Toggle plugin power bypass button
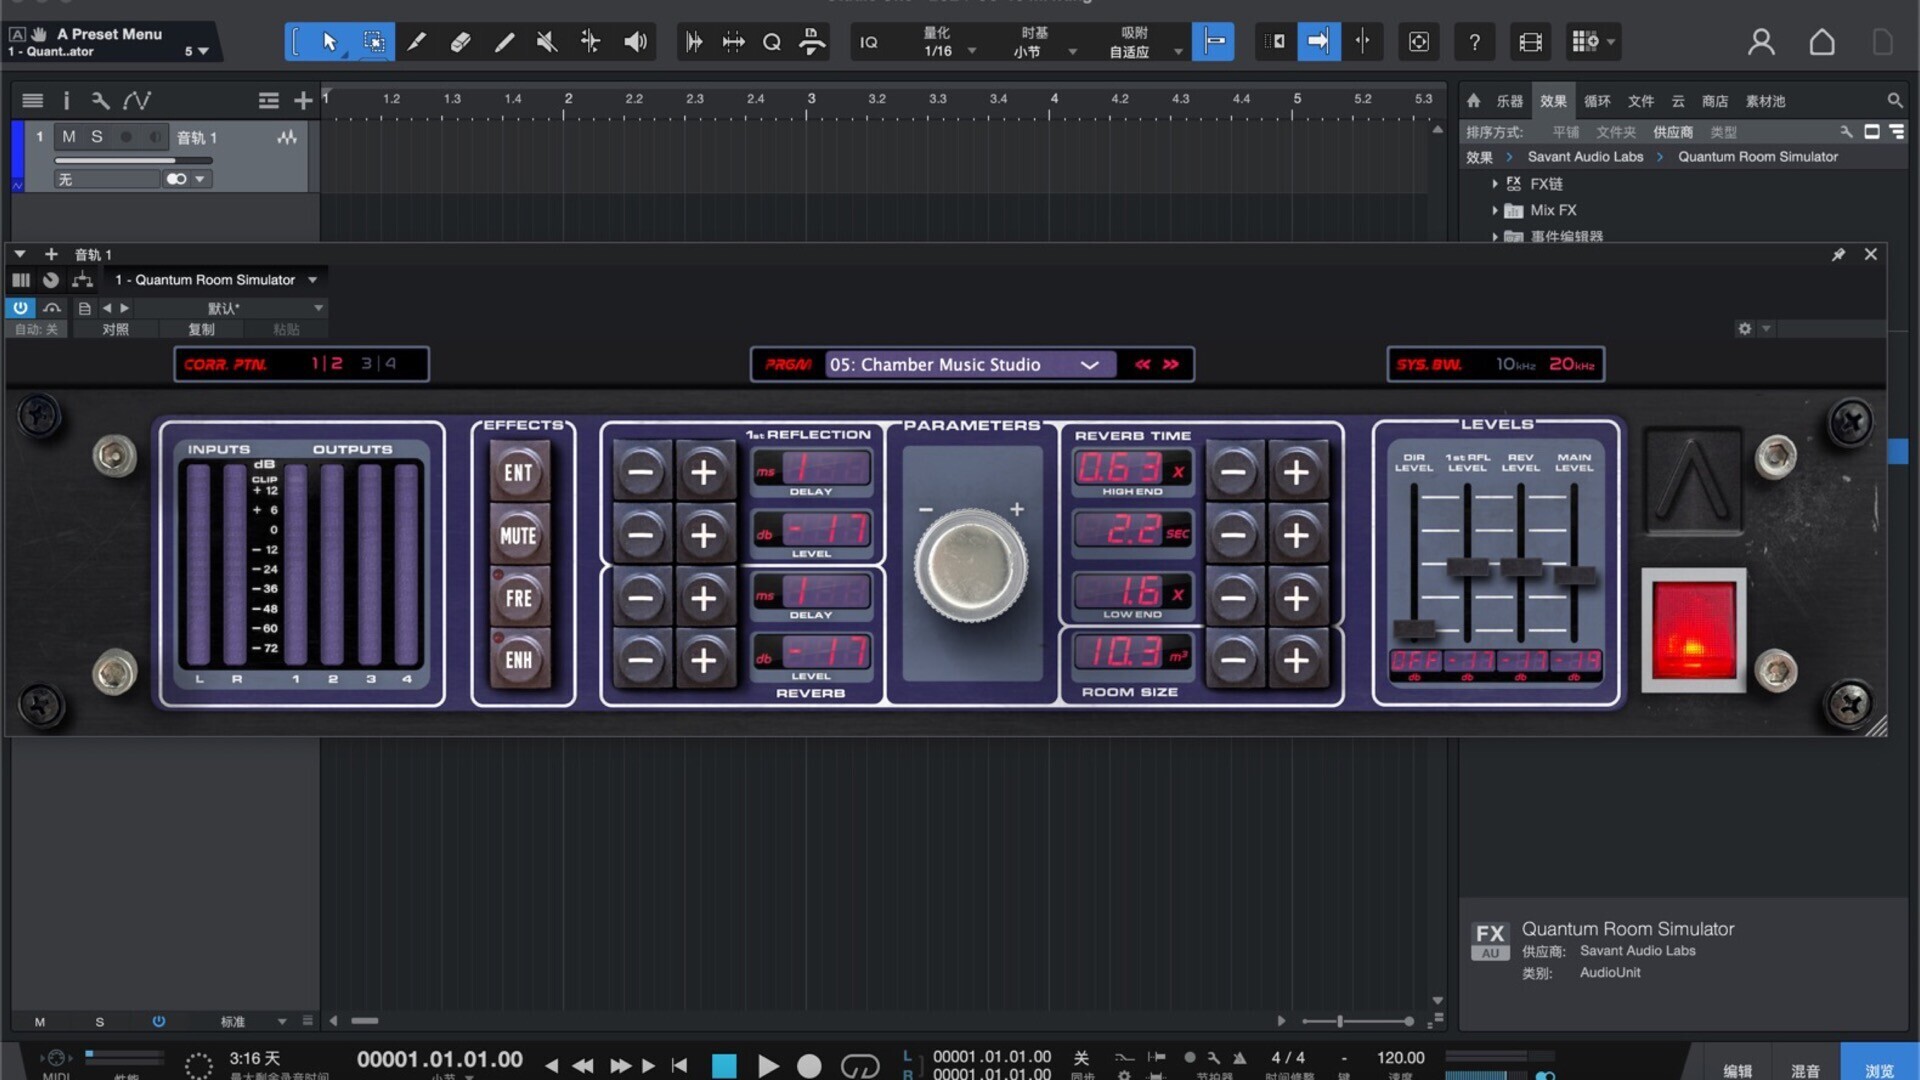The height and width of the screenshot is (1080, 1920). click(x=20, y=308)
